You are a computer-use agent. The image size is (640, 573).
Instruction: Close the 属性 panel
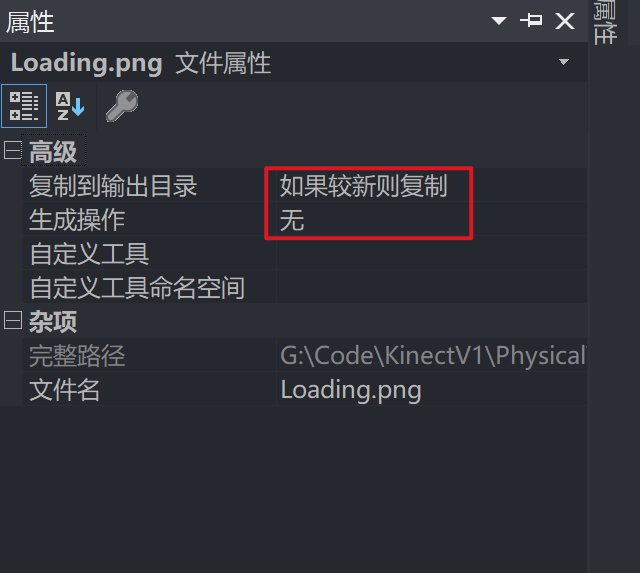[x=565, y=20]
